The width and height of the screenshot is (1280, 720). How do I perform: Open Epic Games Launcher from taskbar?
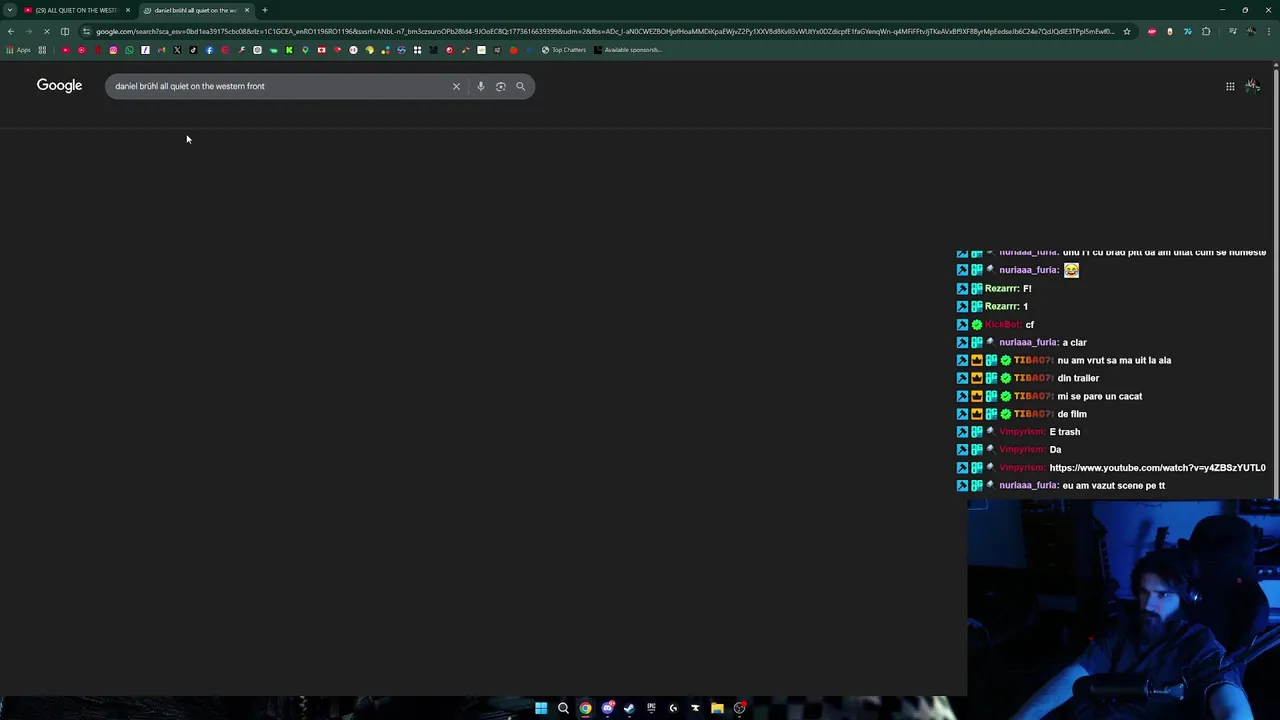pos(651,708)
